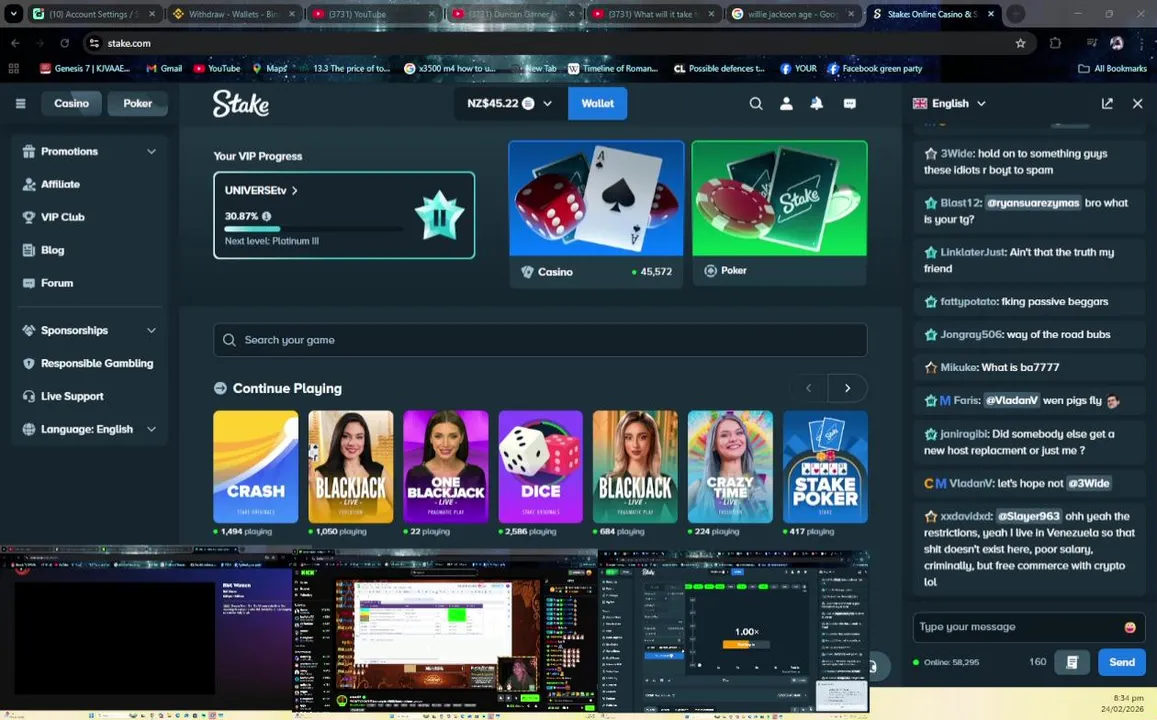Switch to the Poker tab
This screenshot has height=720, width=1157.
tap(137, 103)
